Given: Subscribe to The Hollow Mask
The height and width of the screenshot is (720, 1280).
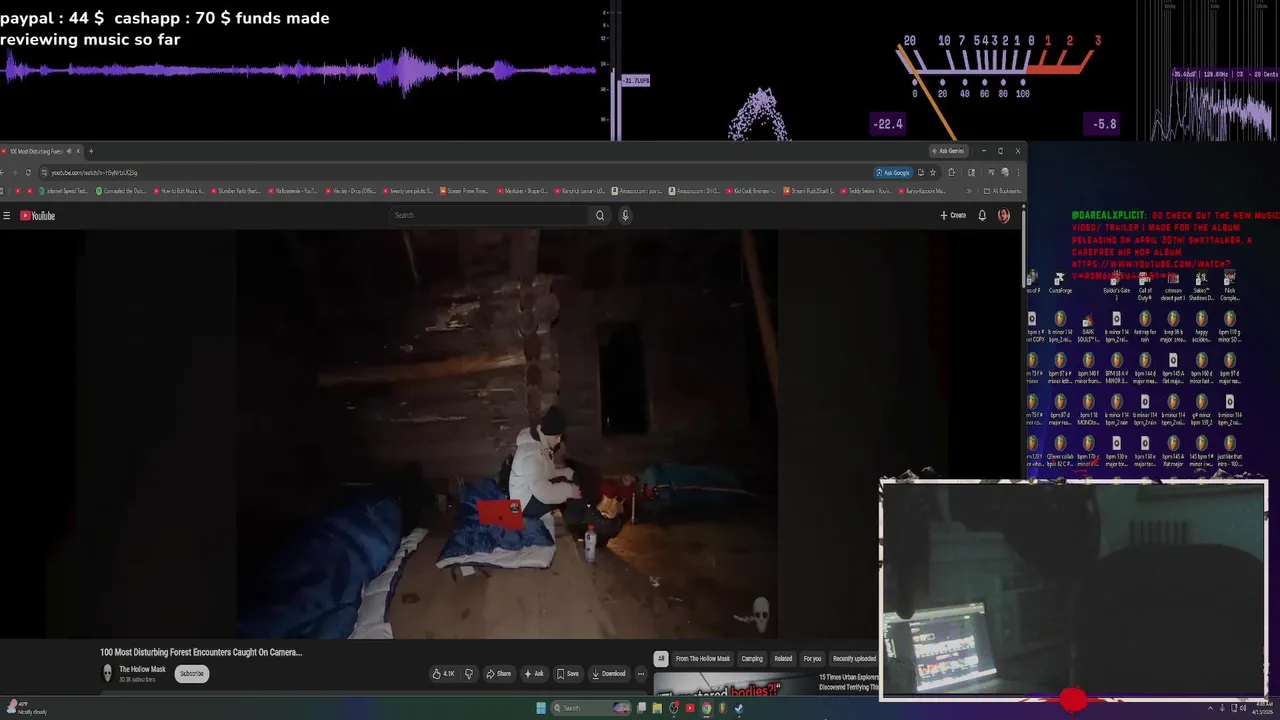Looking at the screenshot, I should [192, 673].
